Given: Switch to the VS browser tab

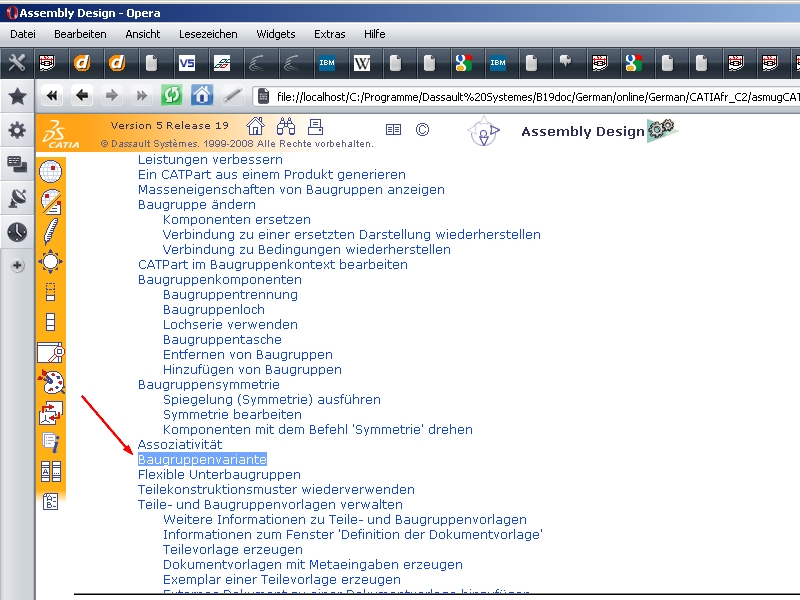Looking at the screenshot, I should pos(187,63).
